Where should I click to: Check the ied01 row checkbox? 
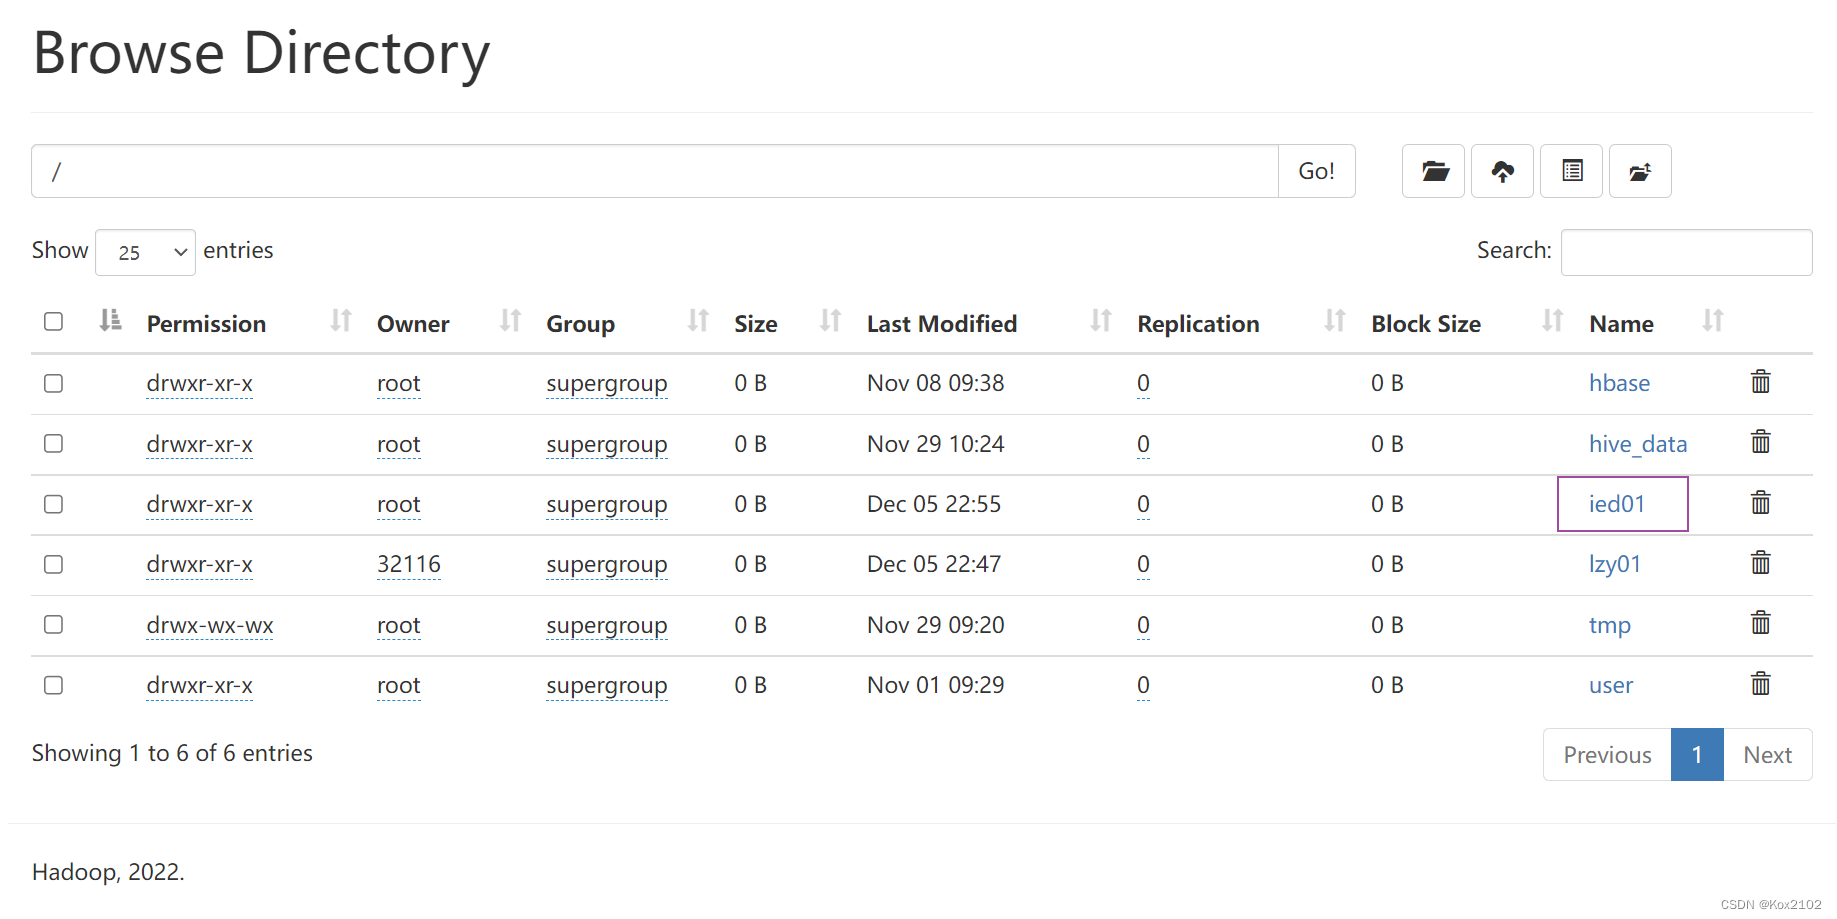click(54, 504)
